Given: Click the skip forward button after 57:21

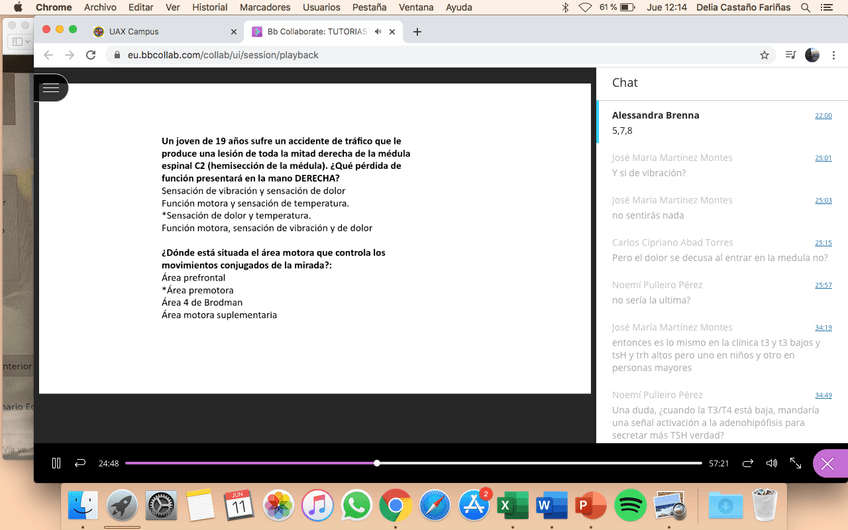Looking at the screenshot, I should [748, 463].
